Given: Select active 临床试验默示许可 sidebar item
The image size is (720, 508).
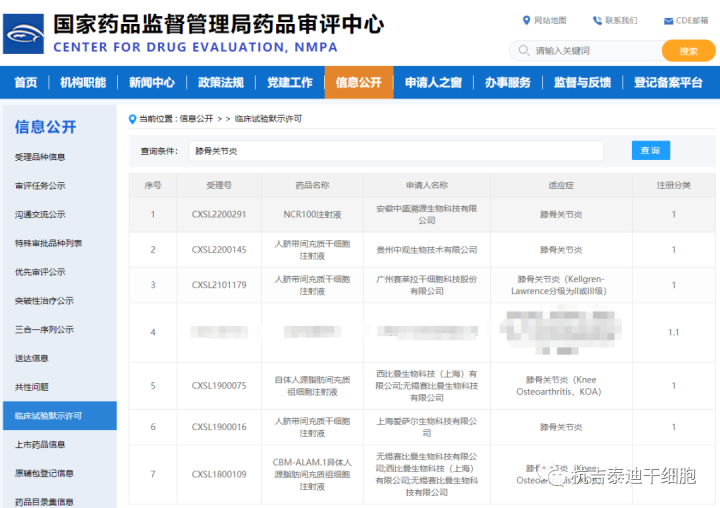Looking at the screenshot, I should (x=60, y=416).
